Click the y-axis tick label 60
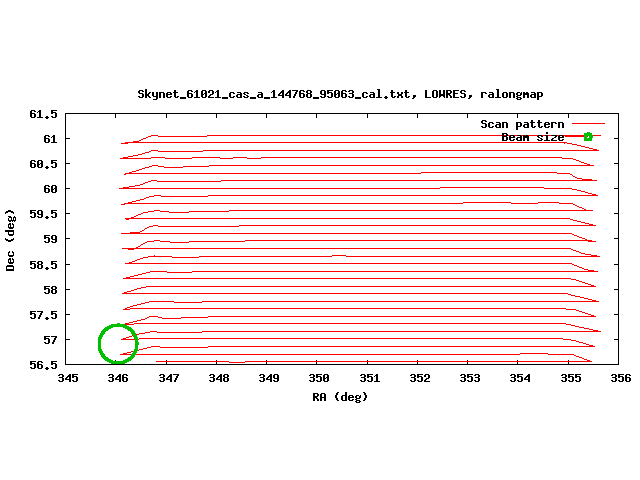640x480 pixels. 51,189
